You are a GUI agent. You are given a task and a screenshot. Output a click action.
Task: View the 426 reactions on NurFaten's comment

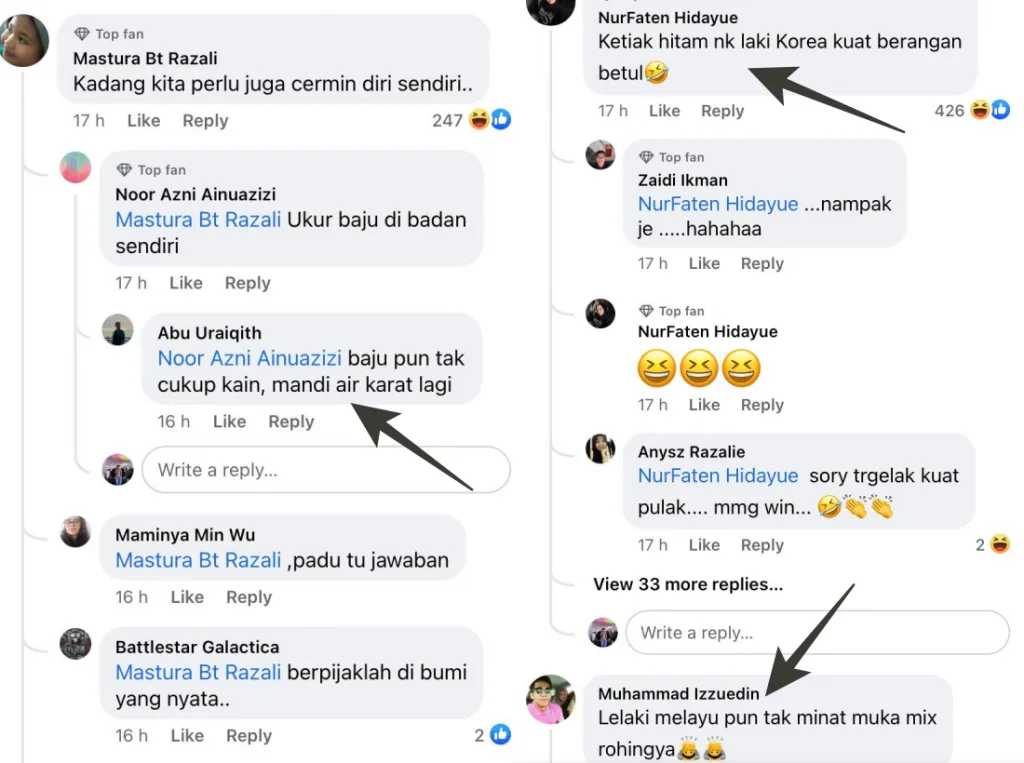tap(960, 111)
